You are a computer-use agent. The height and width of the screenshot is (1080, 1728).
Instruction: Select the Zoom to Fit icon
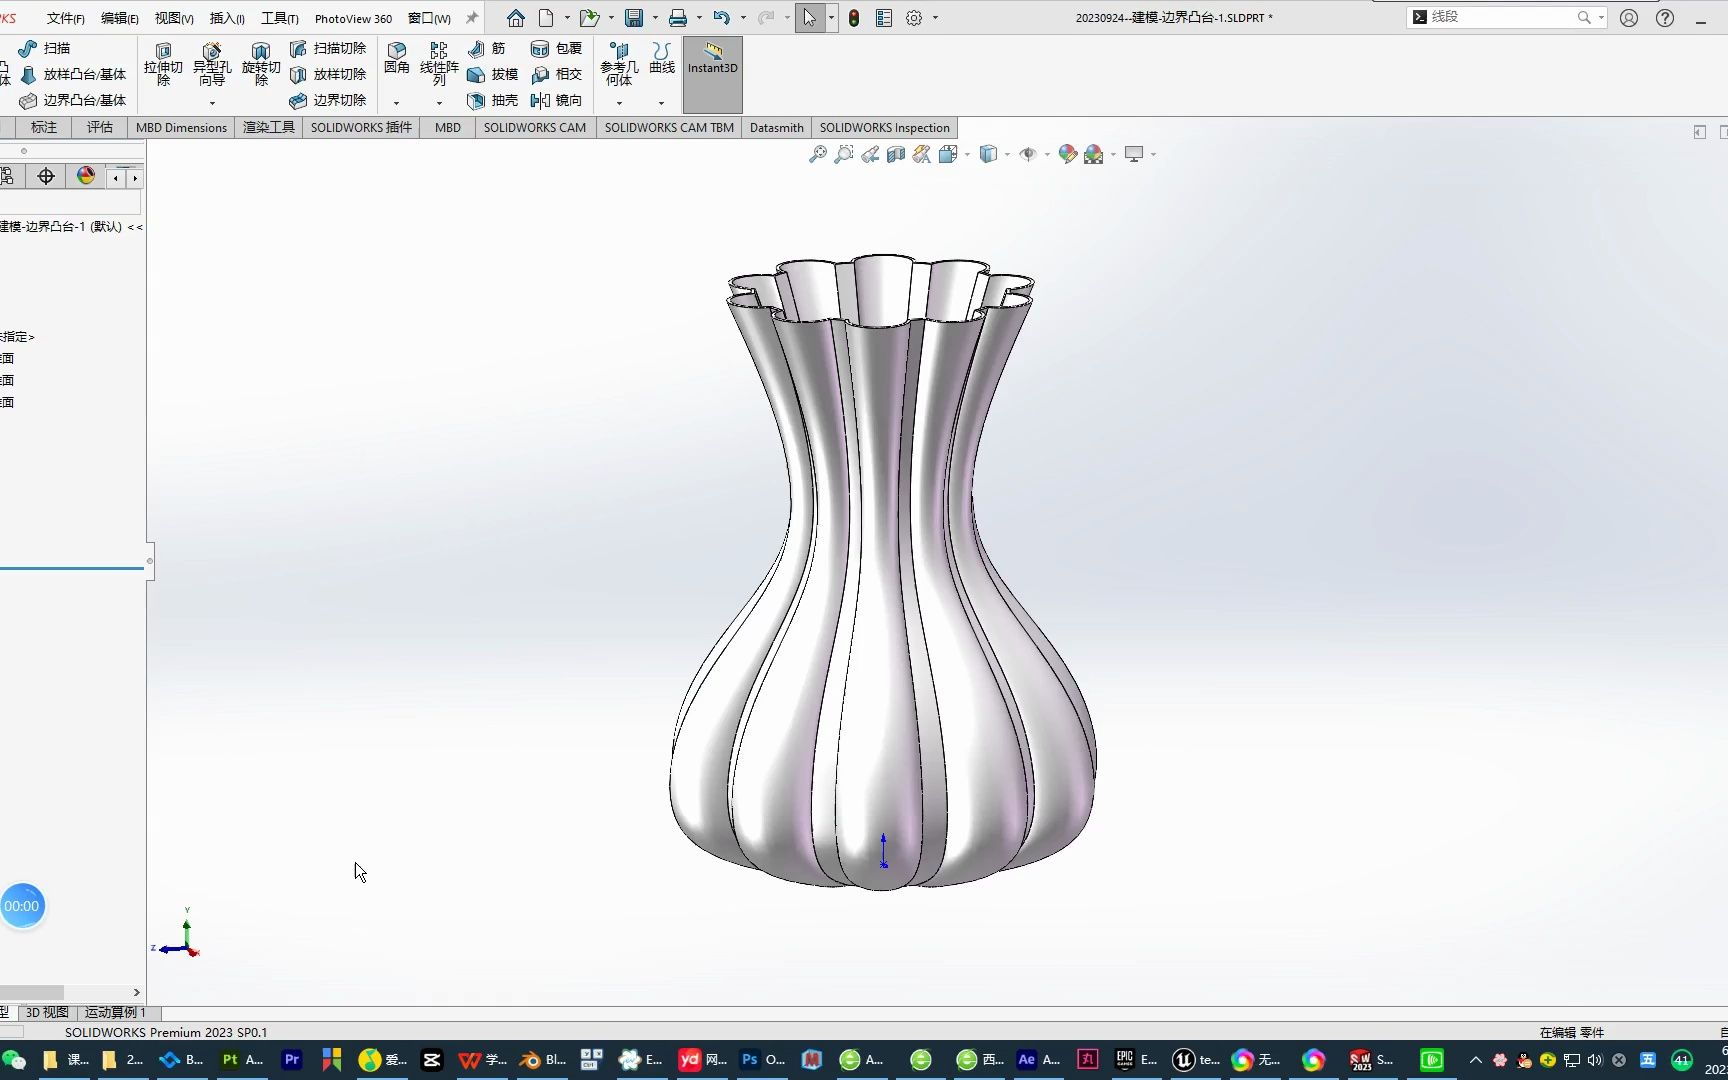pyautogui.click(x=818, y=154)
